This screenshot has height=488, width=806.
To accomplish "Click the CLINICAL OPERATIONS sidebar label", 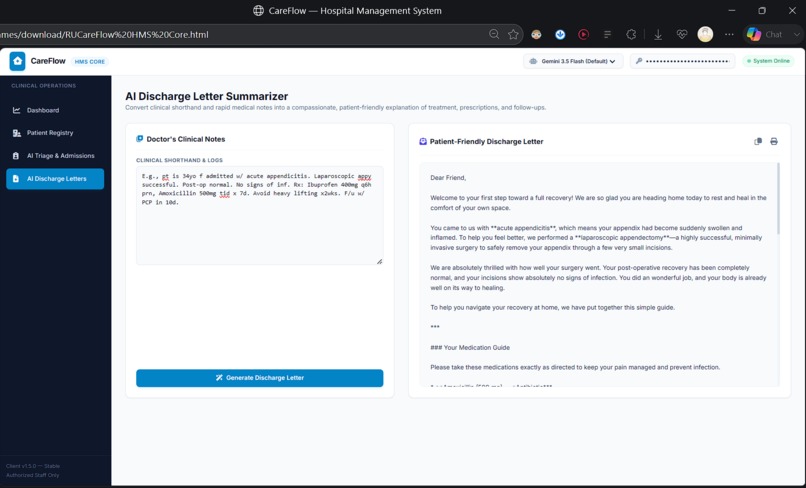I will [x=44, y=86].
